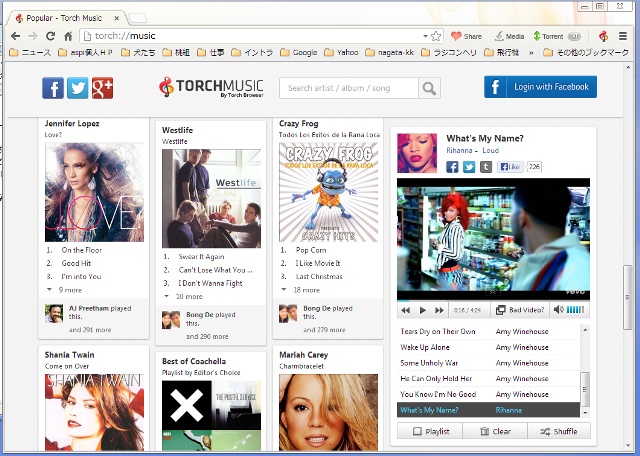Click the playlist queue scrollbar thumb
Screen dimensions: 640x456
(x=584, y=389)
